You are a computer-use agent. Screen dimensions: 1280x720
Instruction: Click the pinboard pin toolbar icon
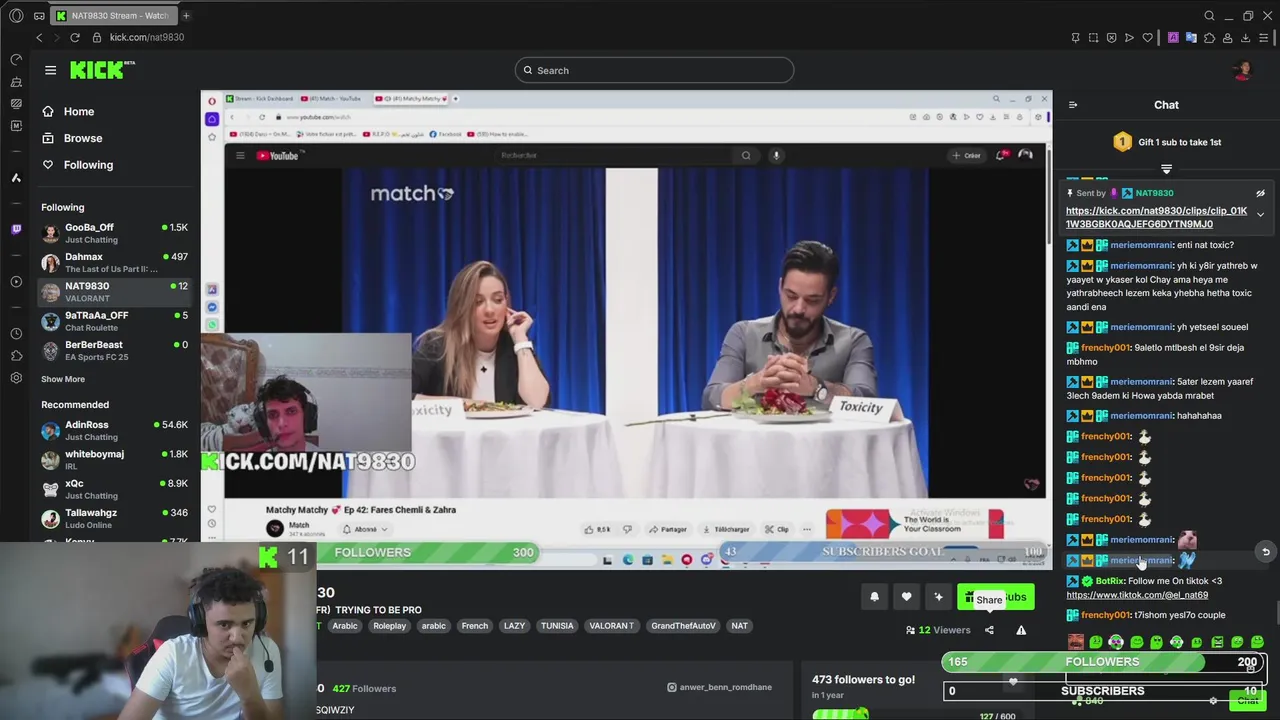pos(1075,38)
